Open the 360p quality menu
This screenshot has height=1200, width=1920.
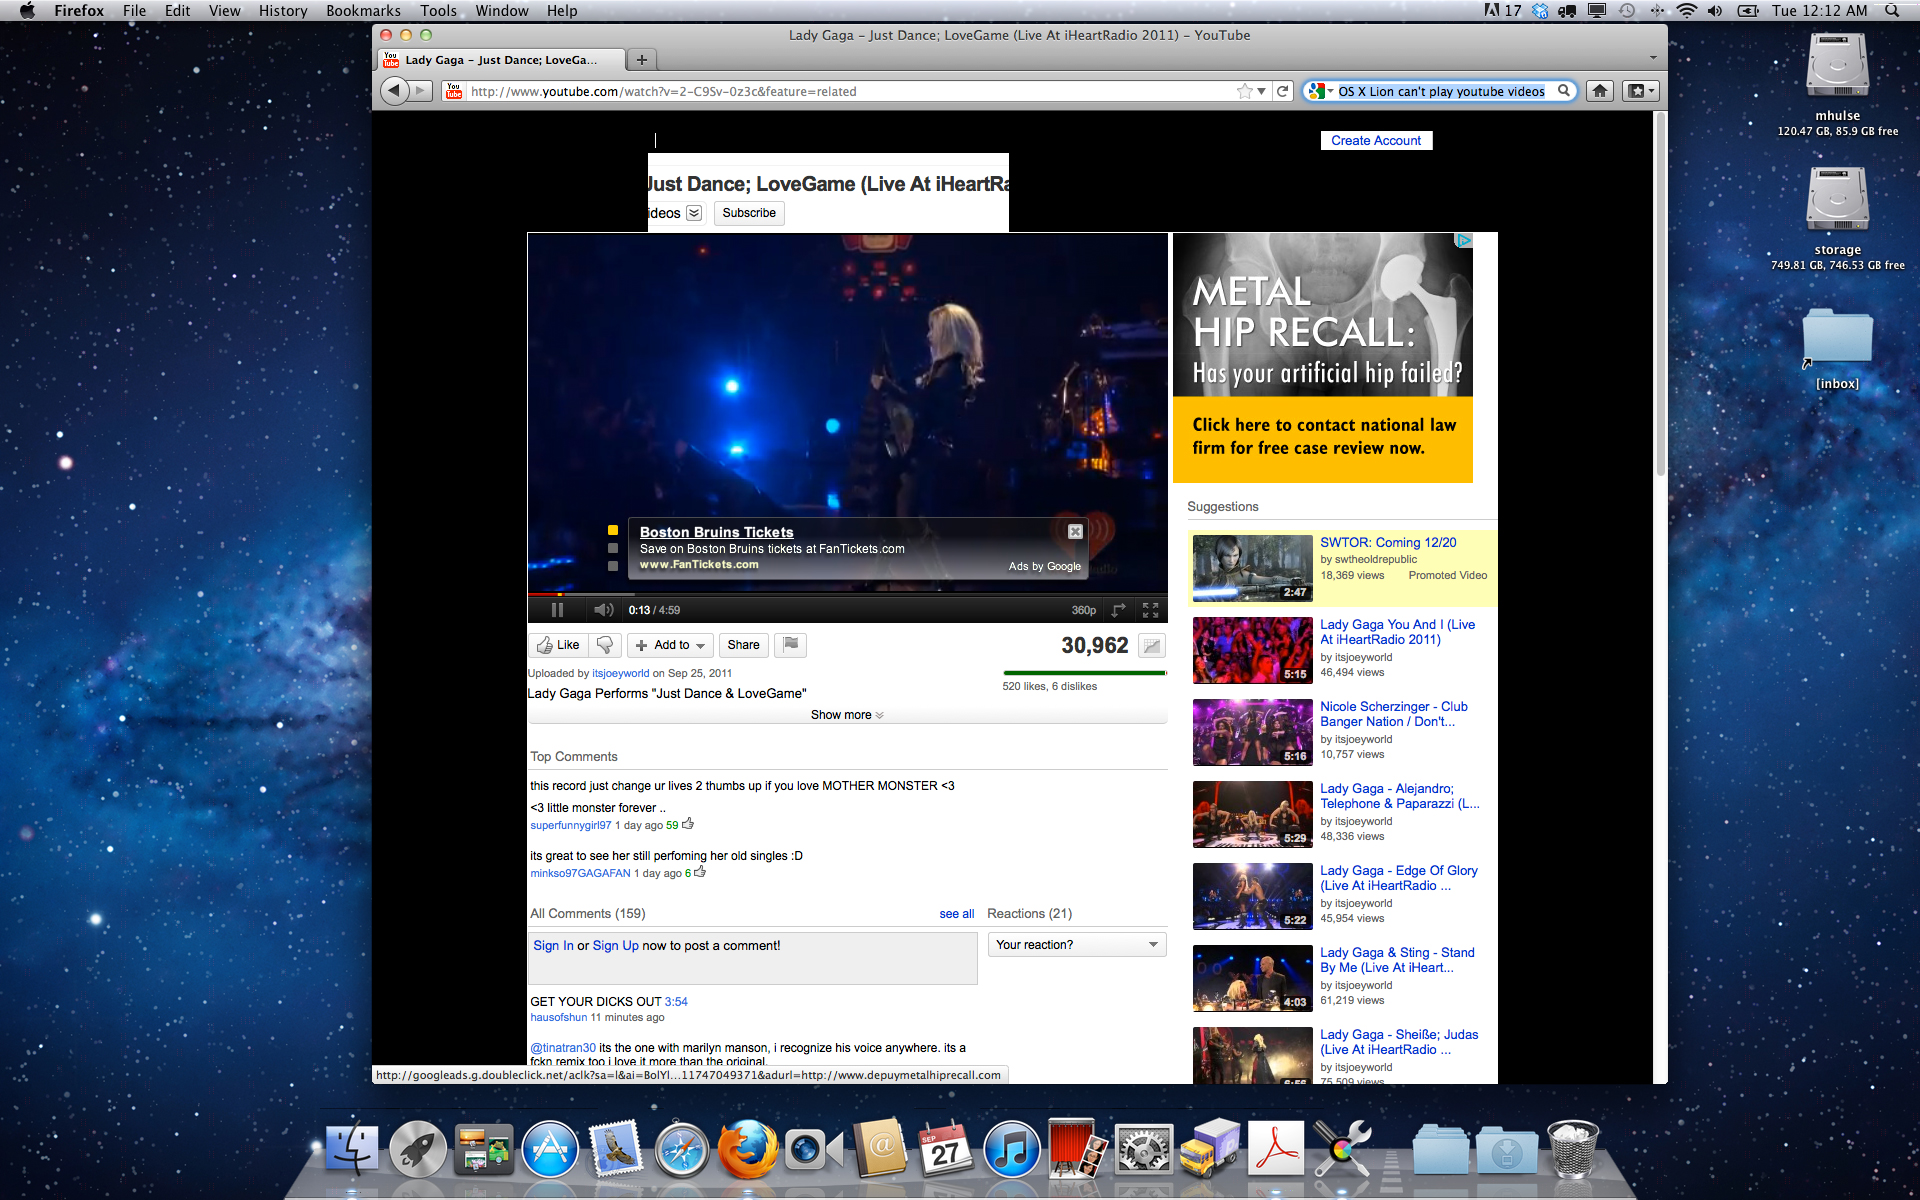pyautogui.click(x=1083, y=610)
